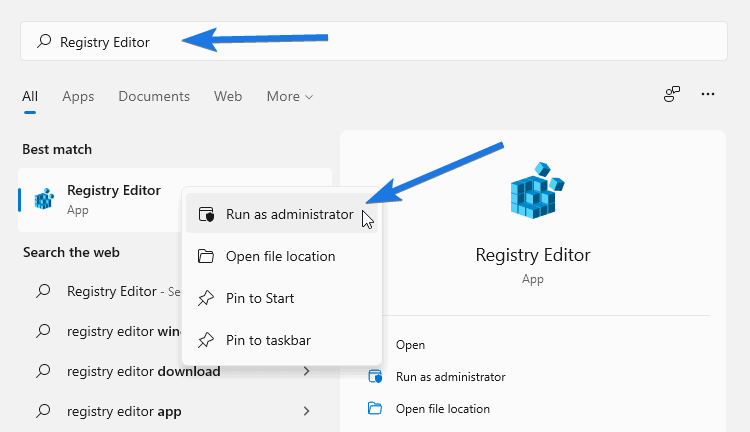Click Open file location in preview pane
The height and width of the screenshot is (432, 750).
click(x=443, y=409)
